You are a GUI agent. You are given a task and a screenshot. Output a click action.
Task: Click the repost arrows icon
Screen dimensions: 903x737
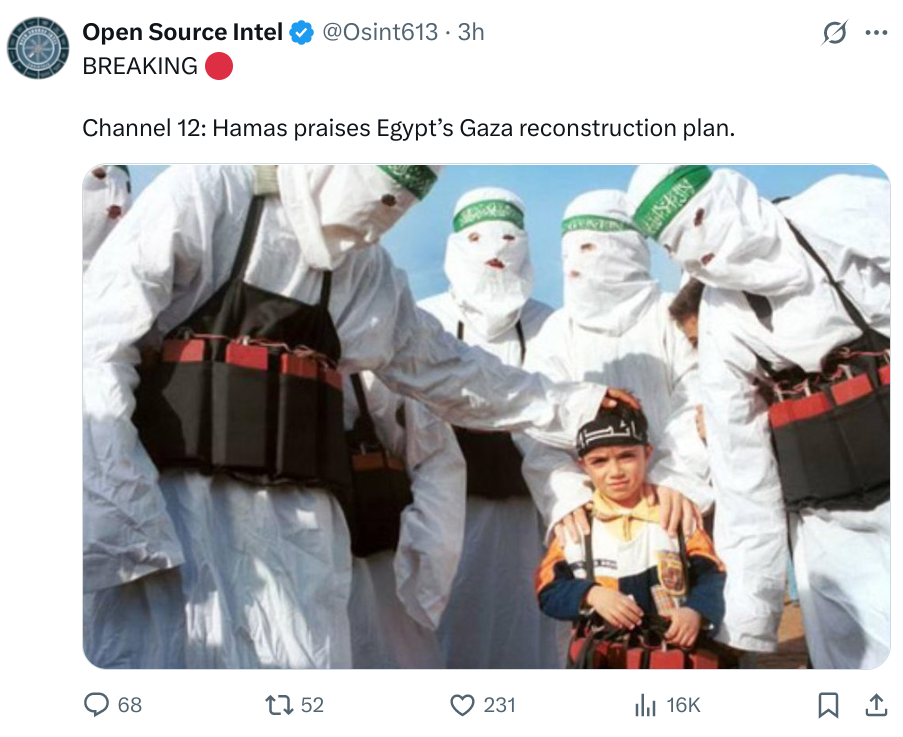coord(279,705)
